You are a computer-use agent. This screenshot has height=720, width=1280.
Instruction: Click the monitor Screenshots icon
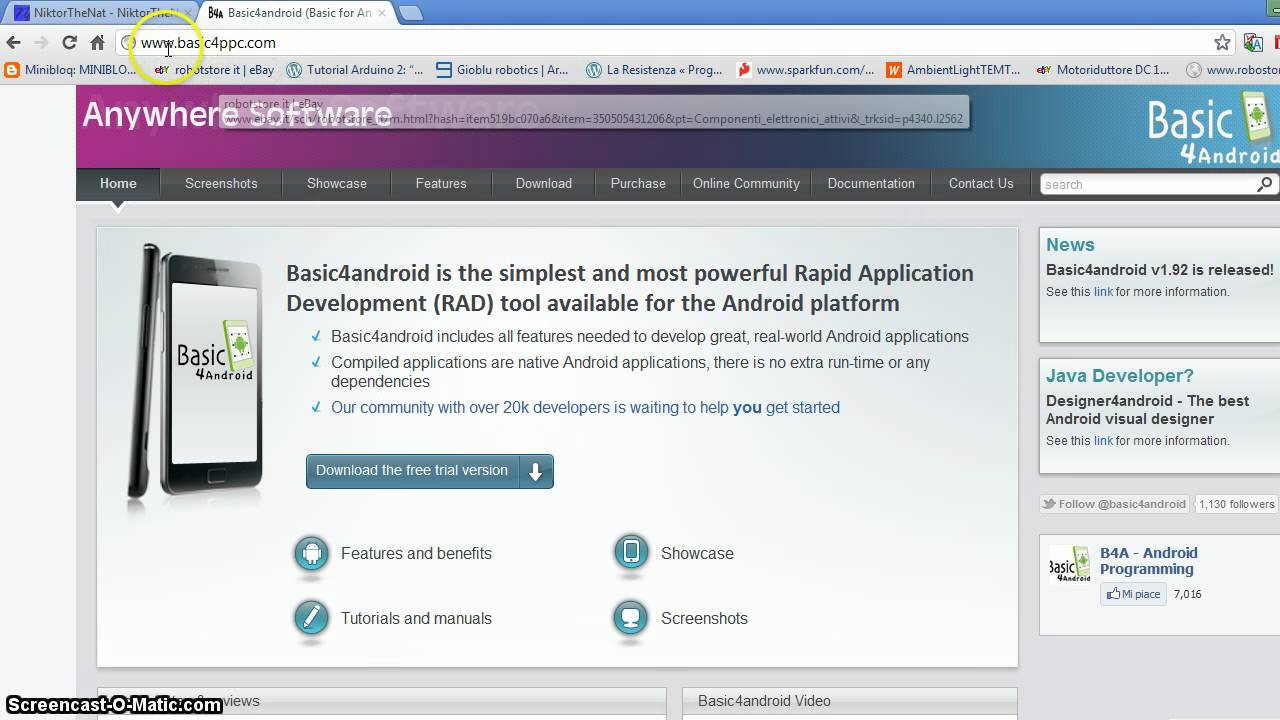point(631,618)
